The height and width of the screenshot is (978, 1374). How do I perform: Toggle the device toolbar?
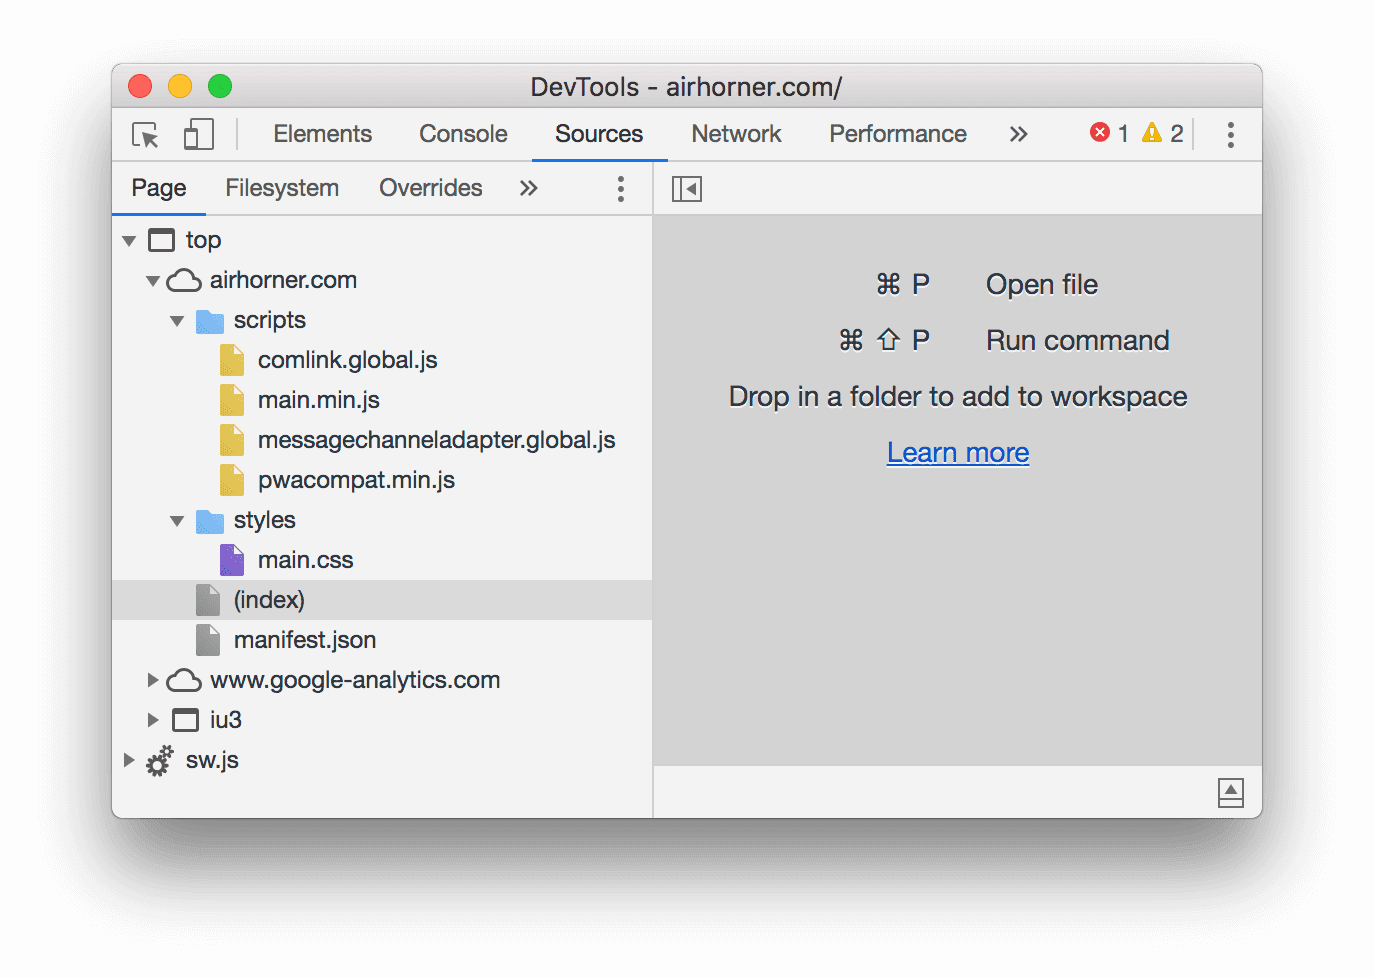(198, 134)
